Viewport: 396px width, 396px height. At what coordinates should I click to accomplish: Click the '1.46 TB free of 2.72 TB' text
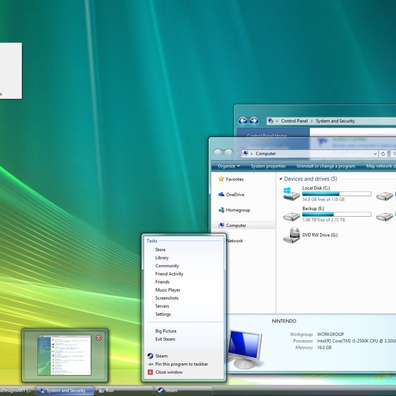point(324,220)
